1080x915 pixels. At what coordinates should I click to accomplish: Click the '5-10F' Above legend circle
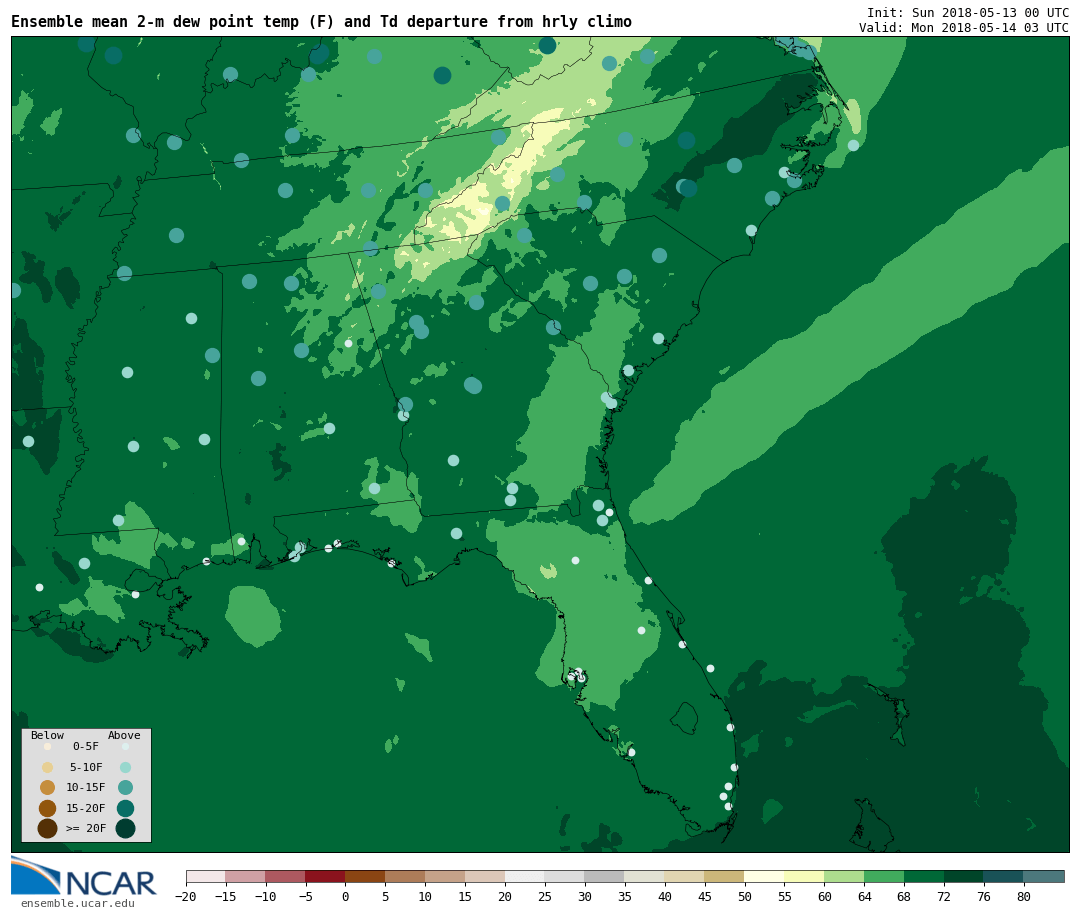[125, 767]
